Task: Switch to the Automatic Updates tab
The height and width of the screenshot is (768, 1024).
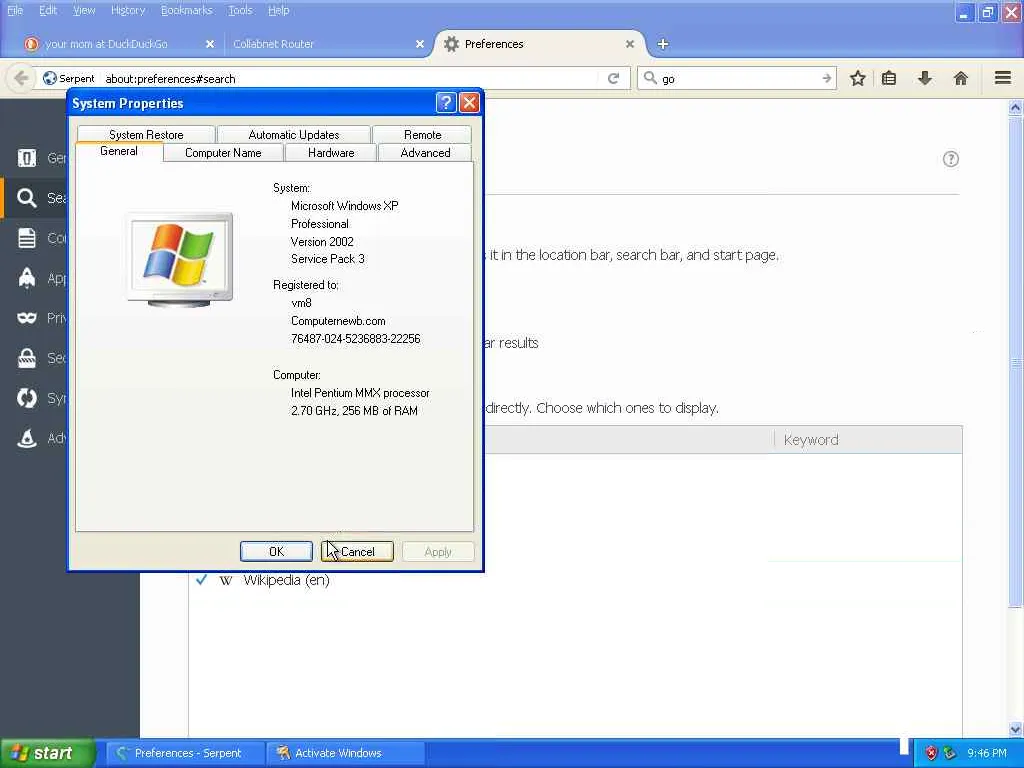Action: click(294, 135)
